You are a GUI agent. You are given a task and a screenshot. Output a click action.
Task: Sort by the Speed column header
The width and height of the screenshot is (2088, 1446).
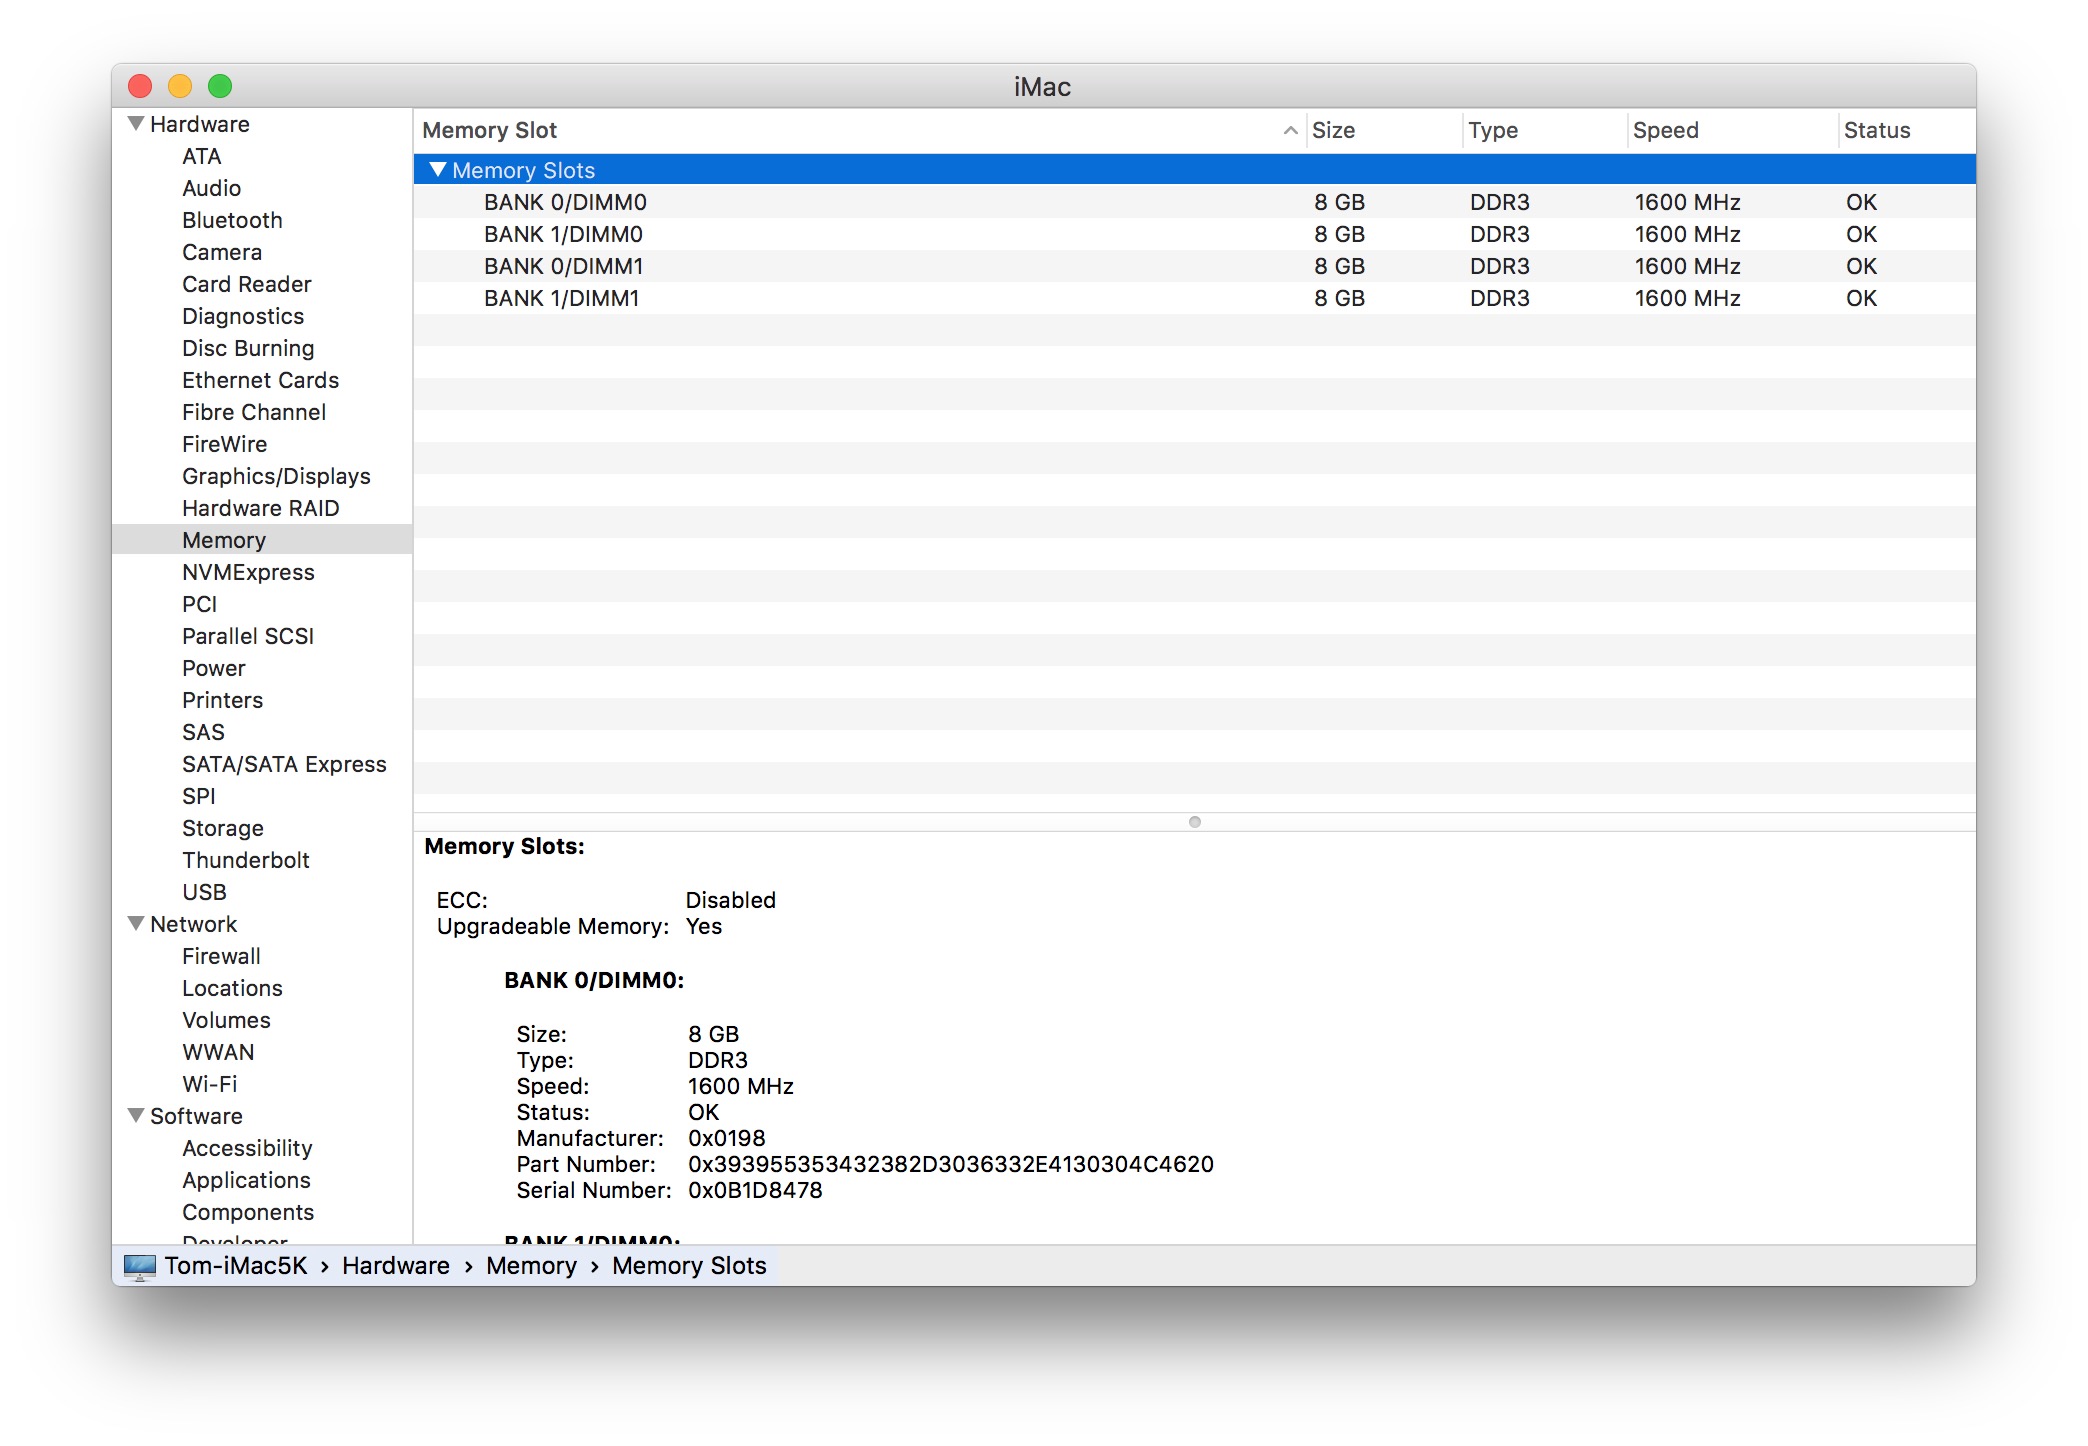pos(1665,130)
